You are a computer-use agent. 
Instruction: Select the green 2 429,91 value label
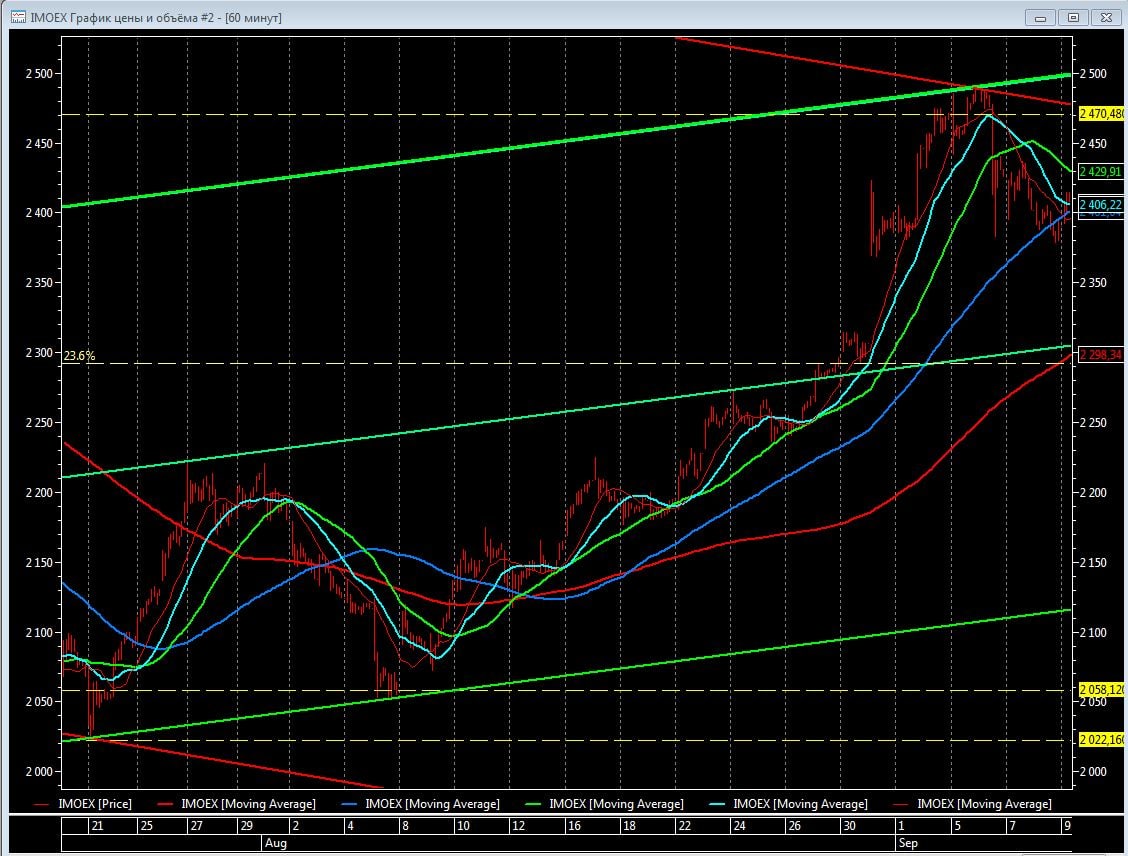coord(1102,172)
